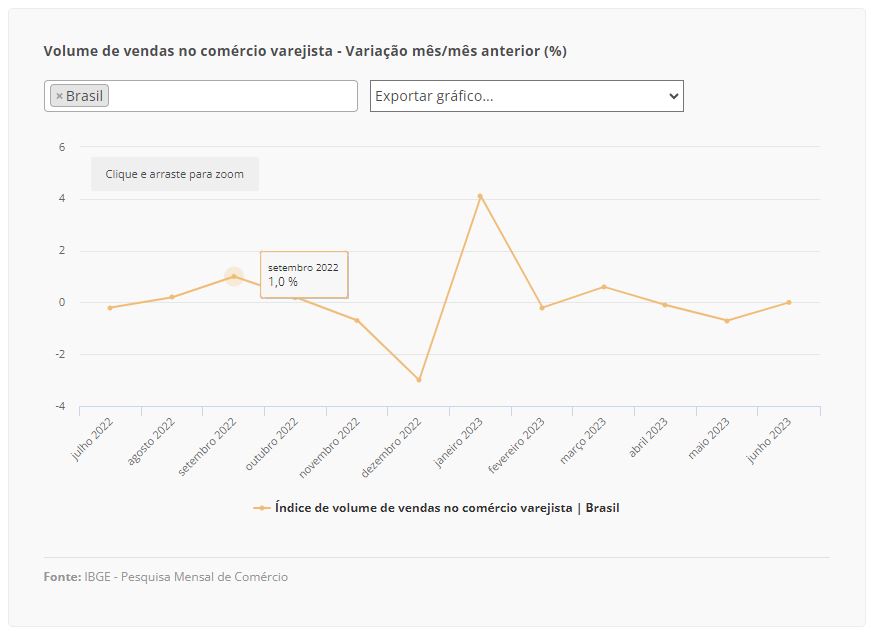Remove the Brasil tag with the x icon
Viewport: 871px width, 632px height.
59,96
